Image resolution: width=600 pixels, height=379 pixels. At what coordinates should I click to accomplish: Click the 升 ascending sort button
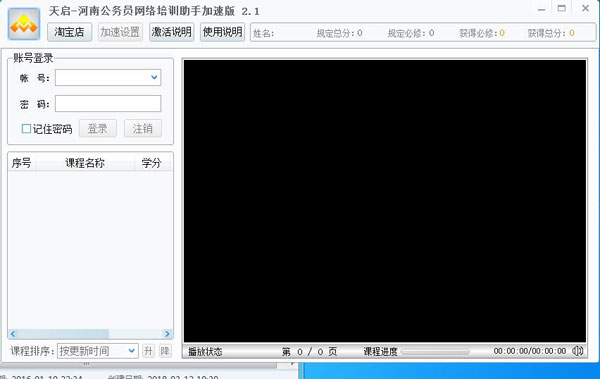point(148,351)
